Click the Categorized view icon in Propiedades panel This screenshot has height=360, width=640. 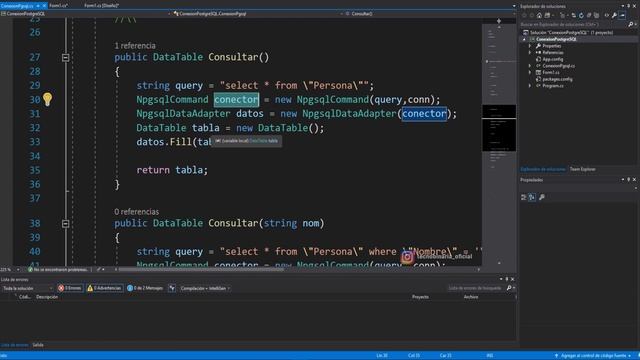point(524,198)
